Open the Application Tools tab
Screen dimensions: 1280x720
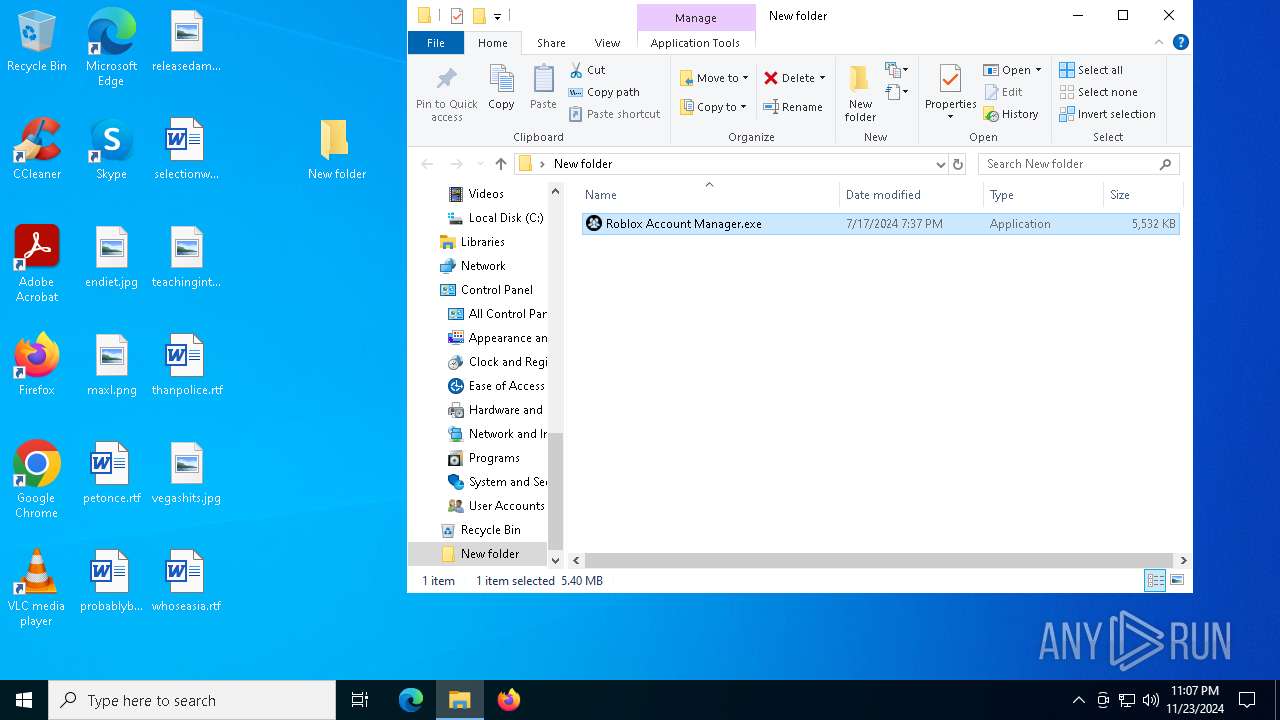click(x=695, y=43)
